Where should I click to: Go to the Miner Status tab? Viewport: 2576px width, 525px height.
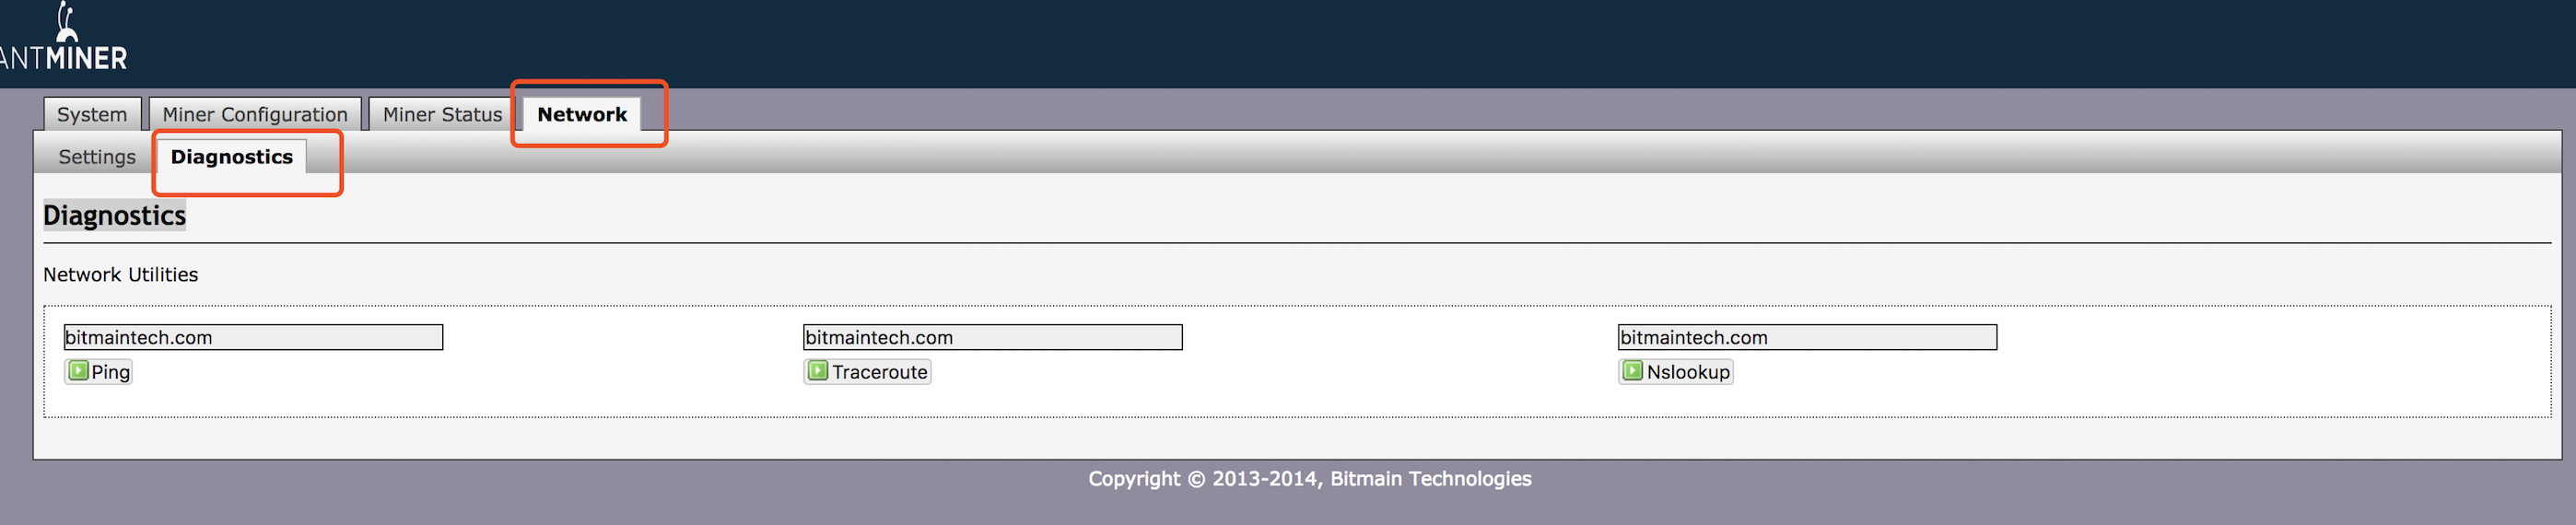tap(442, 115)
